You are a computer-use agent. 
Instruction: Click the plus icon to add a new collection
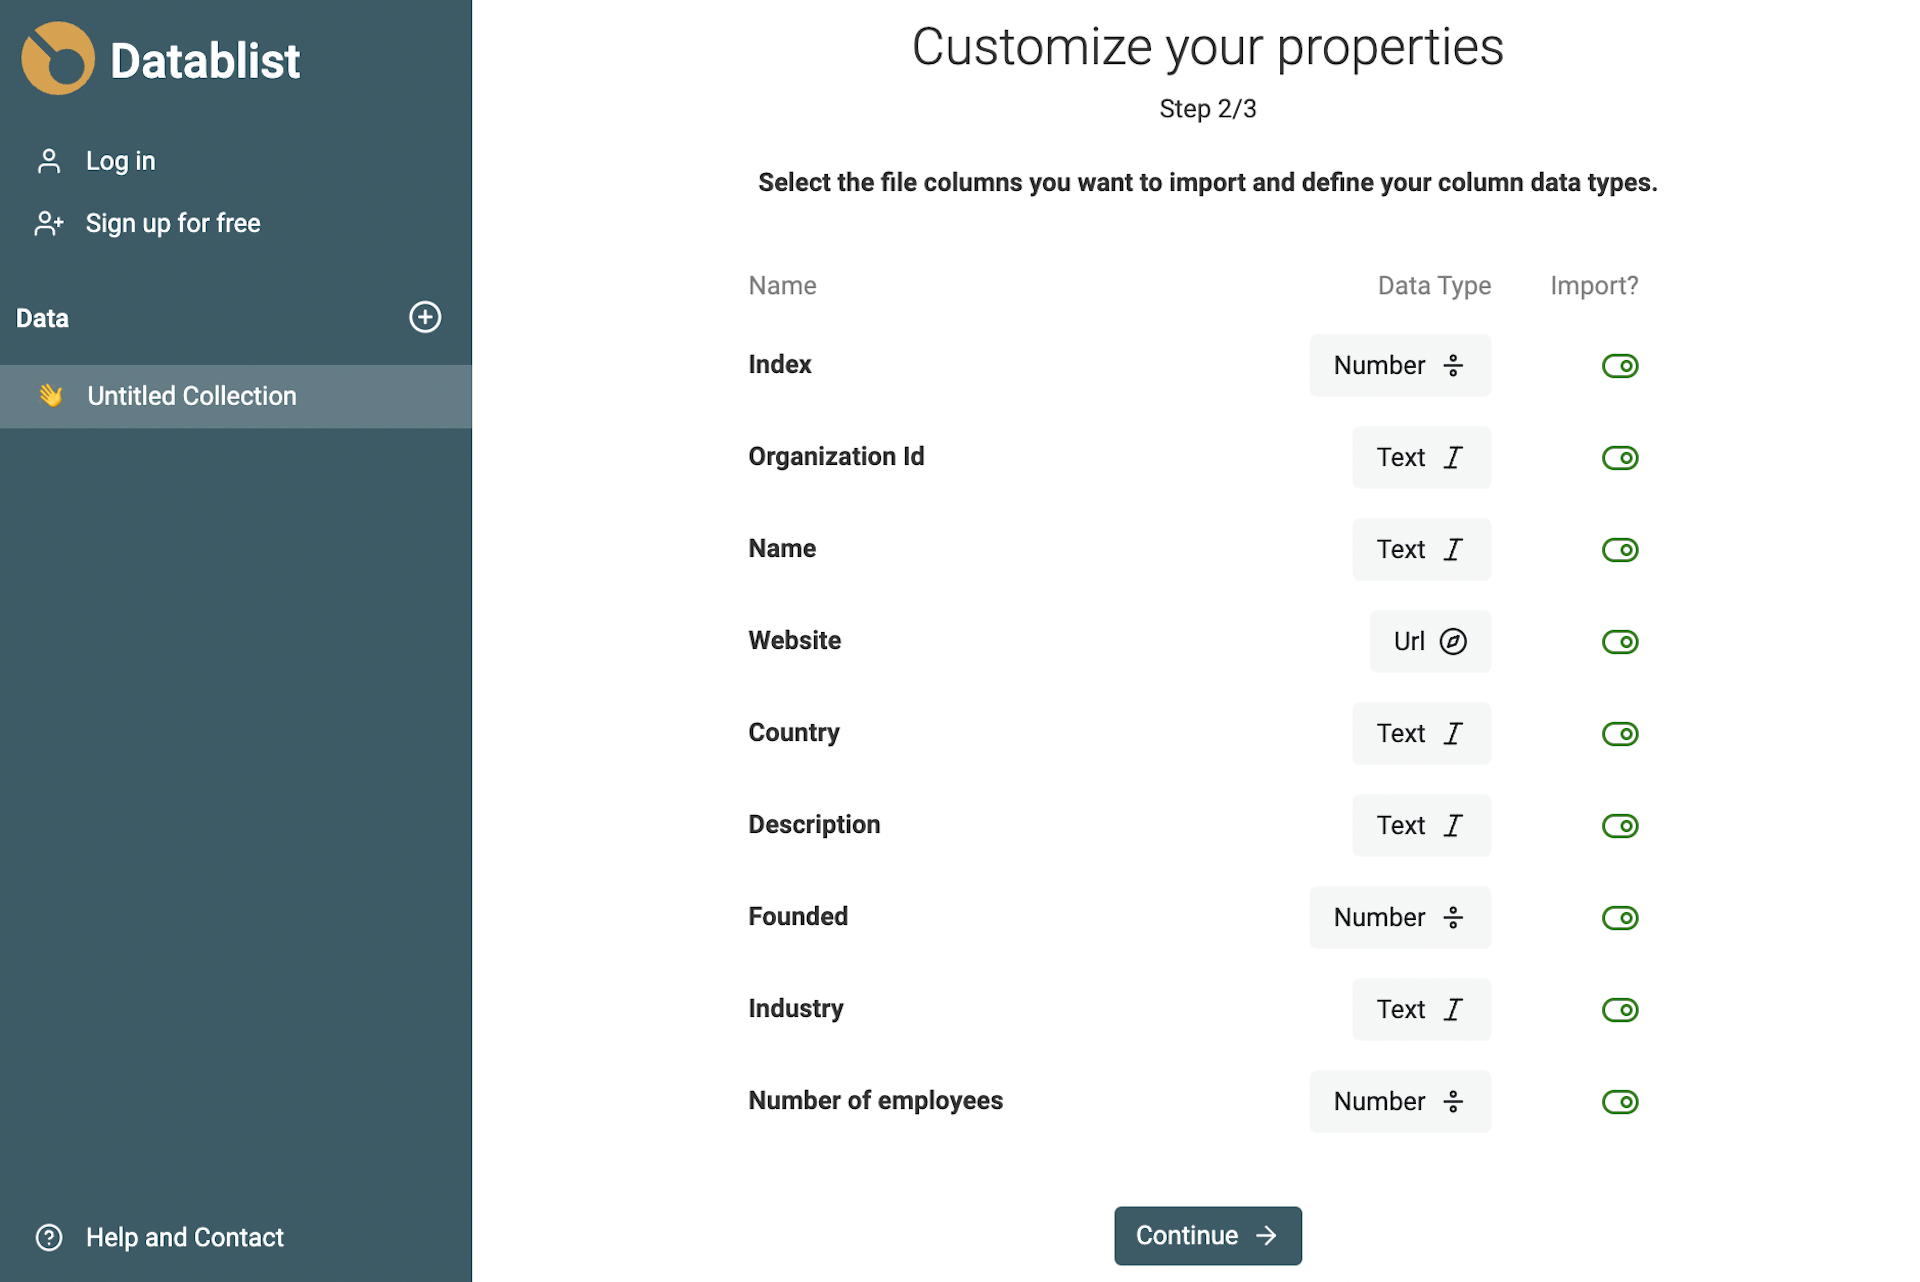[x=425, y=317]
